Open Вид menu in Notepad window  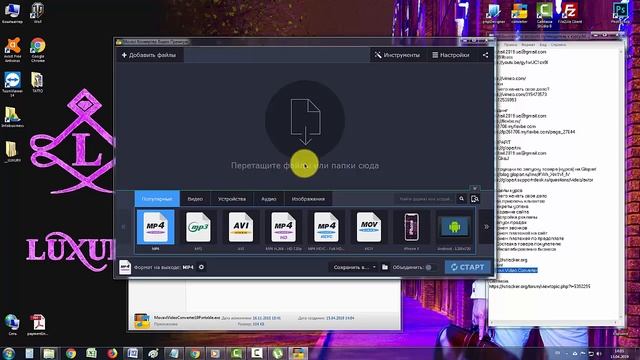coord(543,44)
